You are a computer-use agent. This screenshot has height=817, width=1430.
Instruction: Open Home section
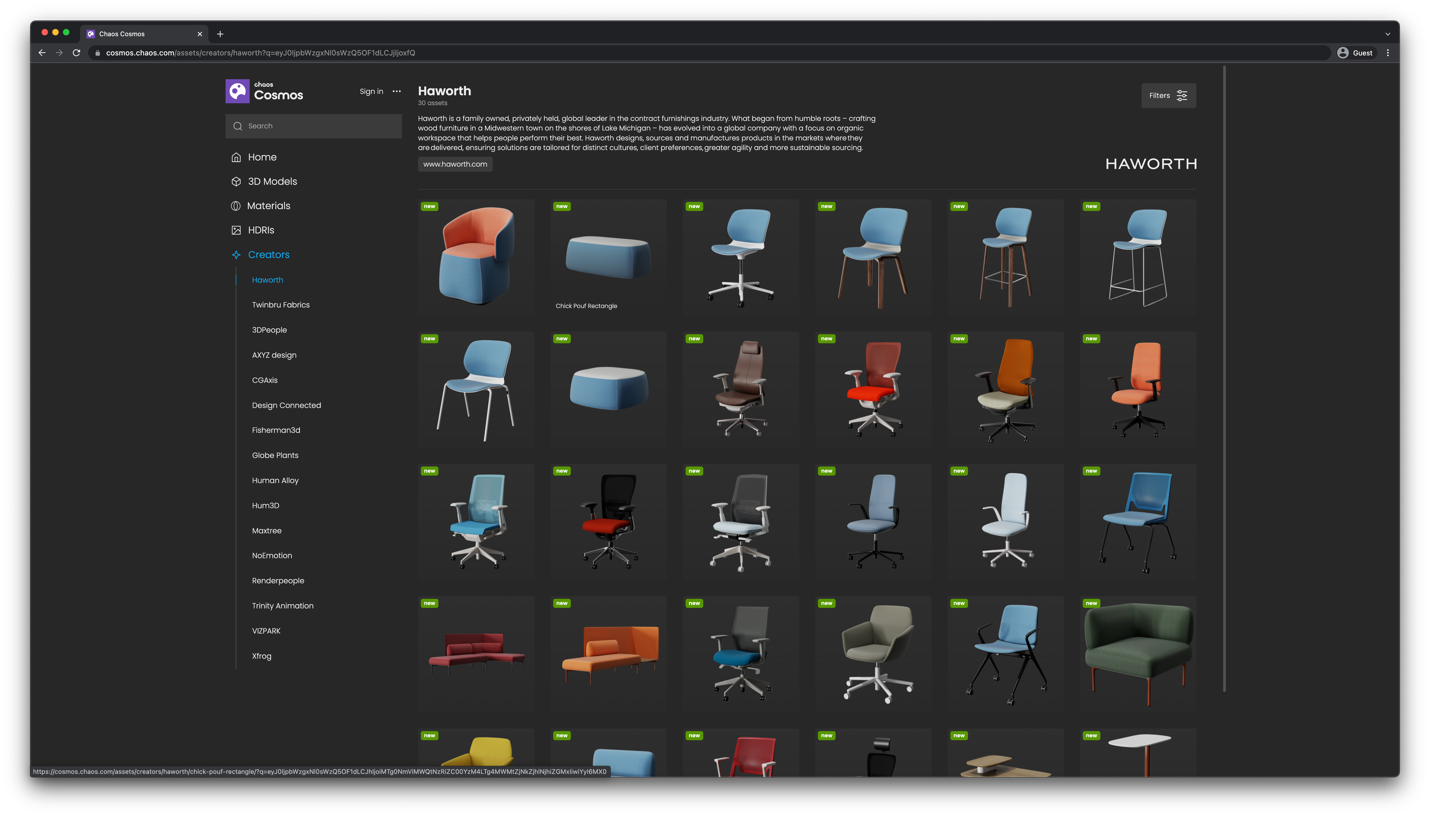point(262,157)
